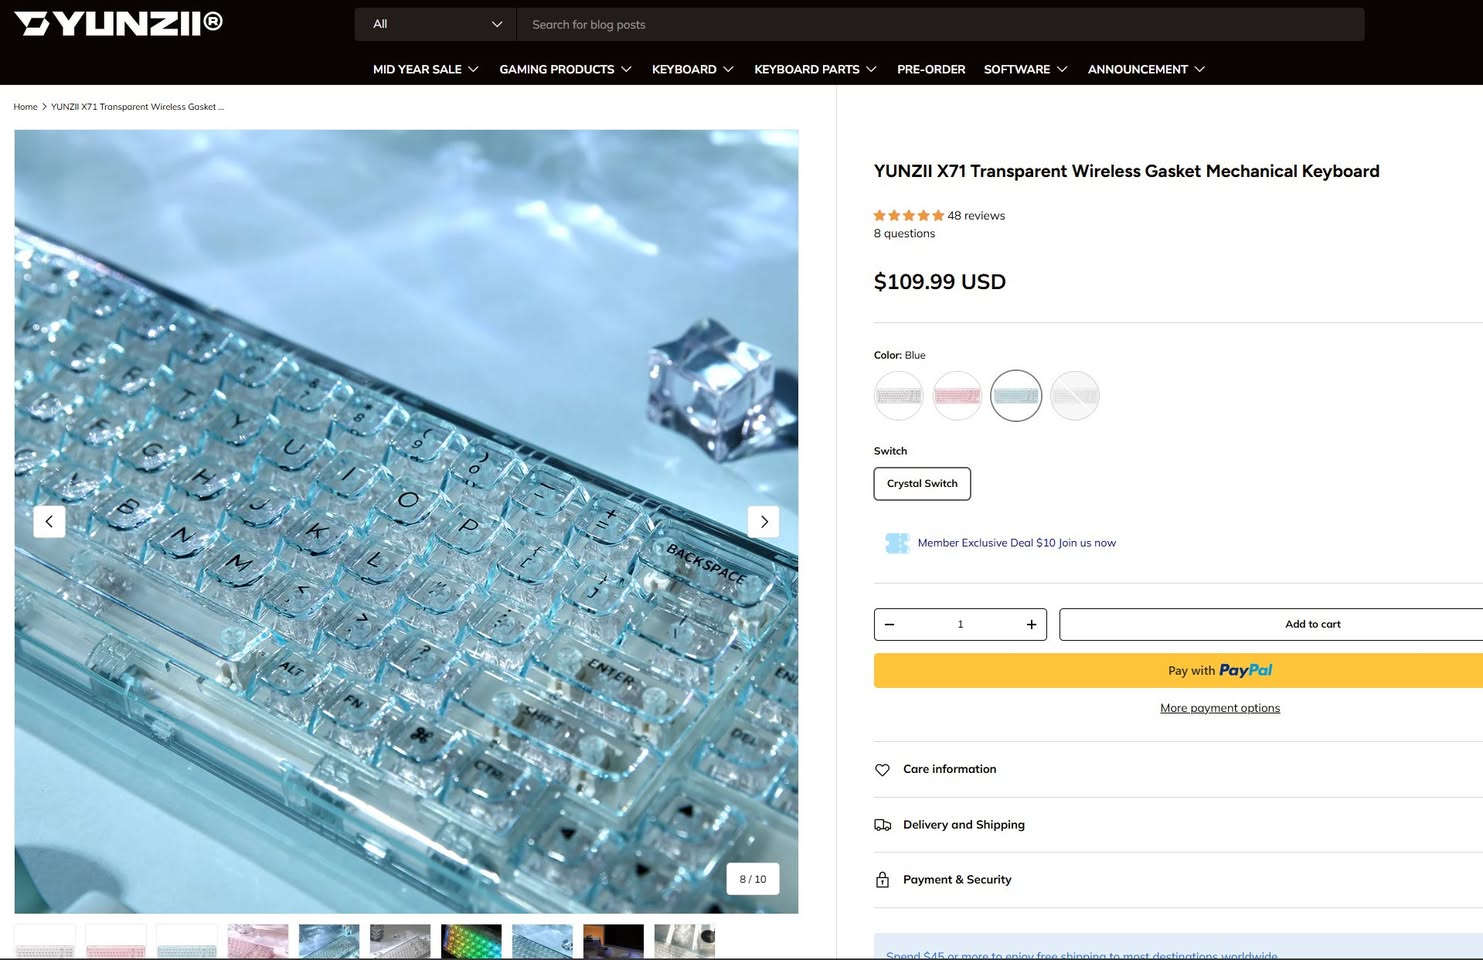1483x960 pixels.
Task: Click the search for blog posts field
Action: [x=939, y=24]
